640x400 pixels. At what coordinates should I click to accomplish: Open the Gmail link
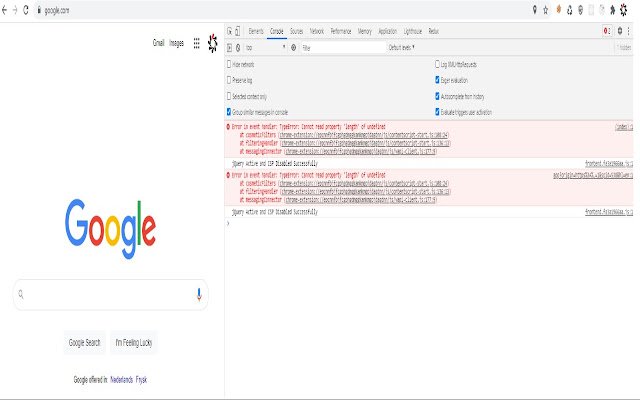[158, 43]
